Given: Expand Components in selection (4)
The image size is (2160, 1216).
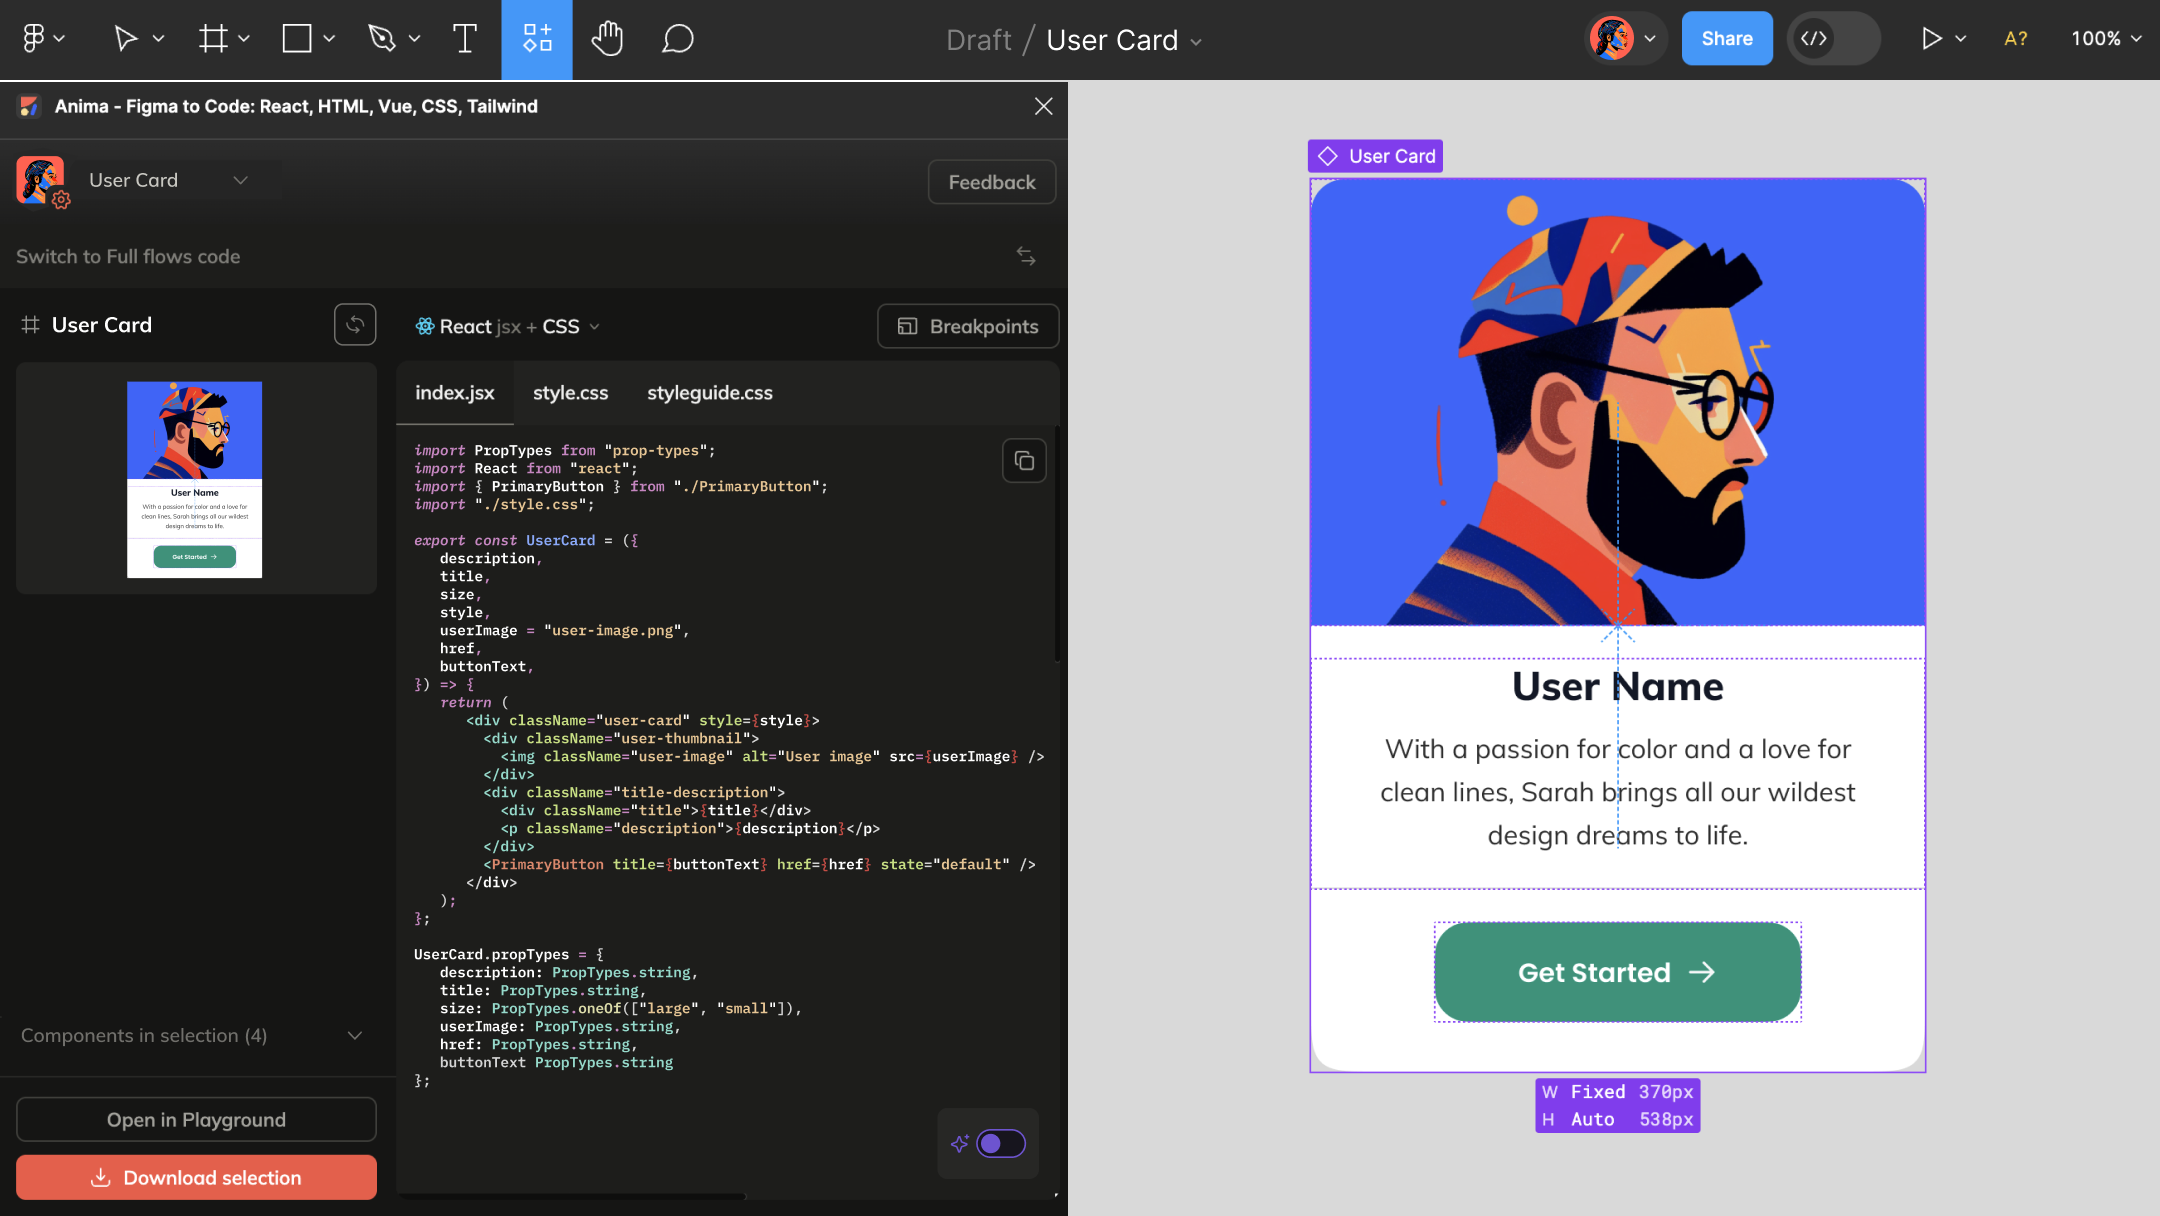Looking at the screenshot, I should coord(354,1036).
